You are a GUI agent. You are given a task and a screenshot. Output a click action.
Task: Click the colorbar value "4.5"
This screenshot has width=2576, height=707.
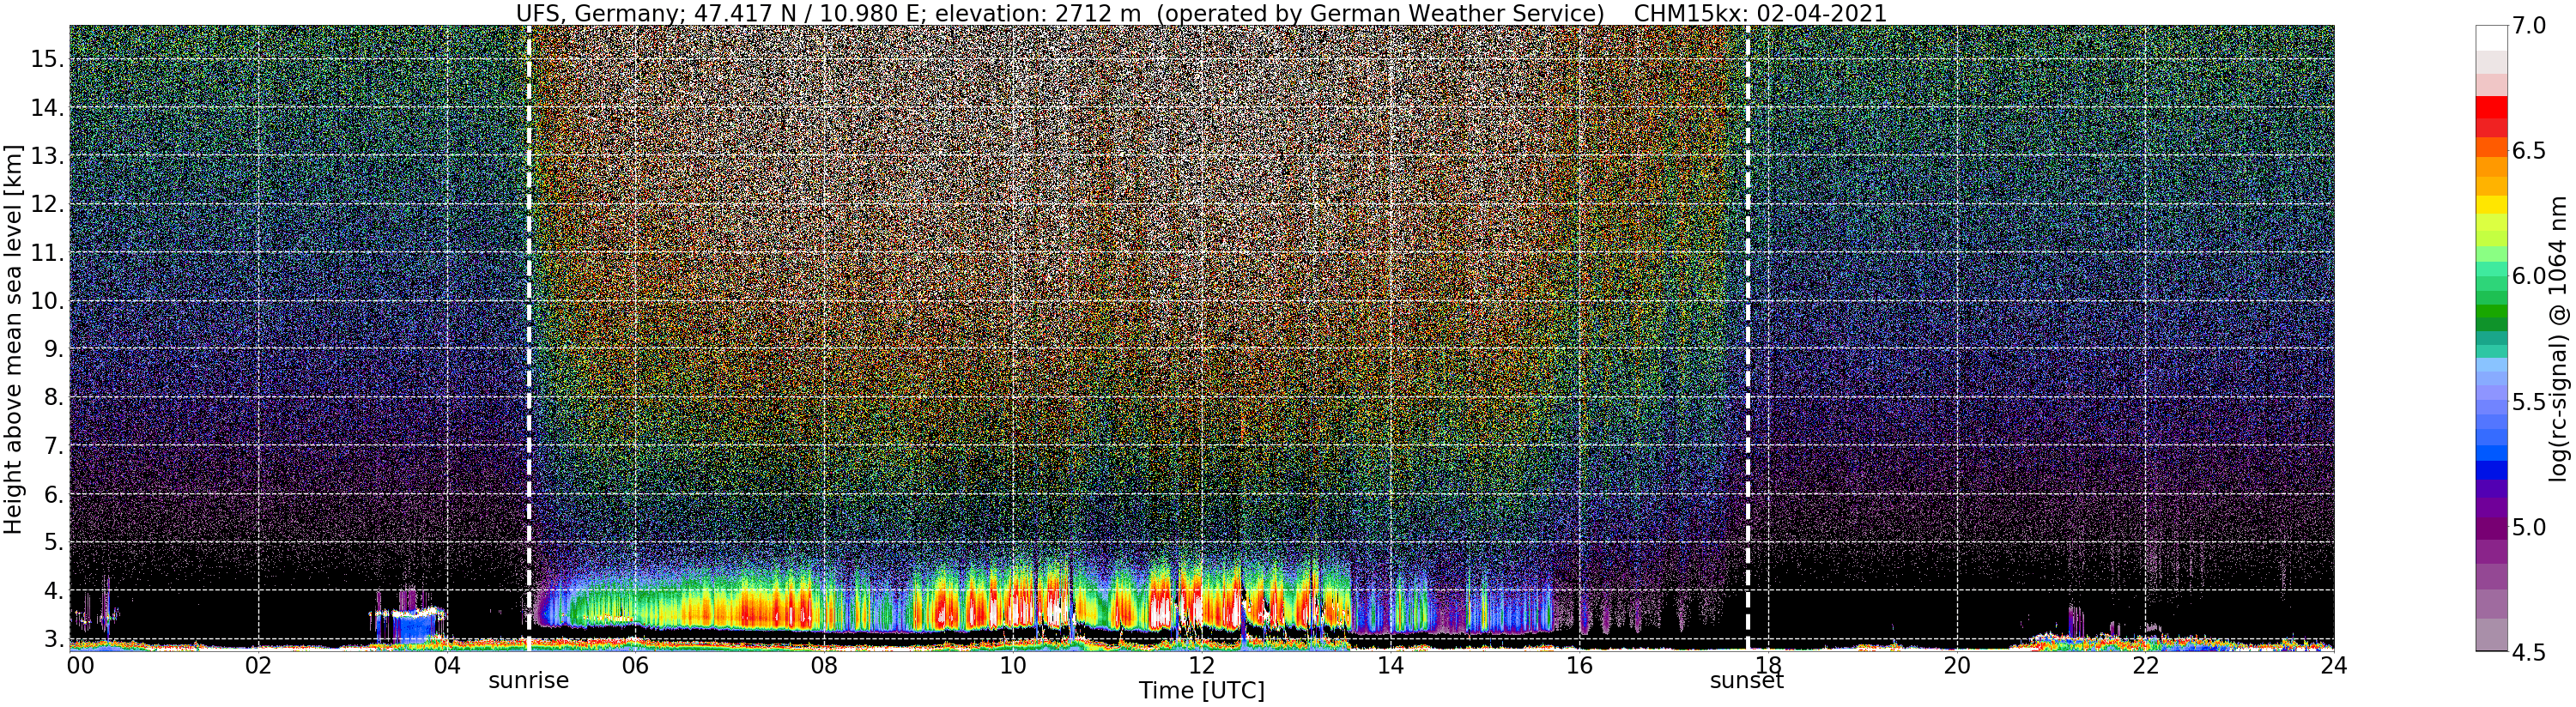point(2527,652)
